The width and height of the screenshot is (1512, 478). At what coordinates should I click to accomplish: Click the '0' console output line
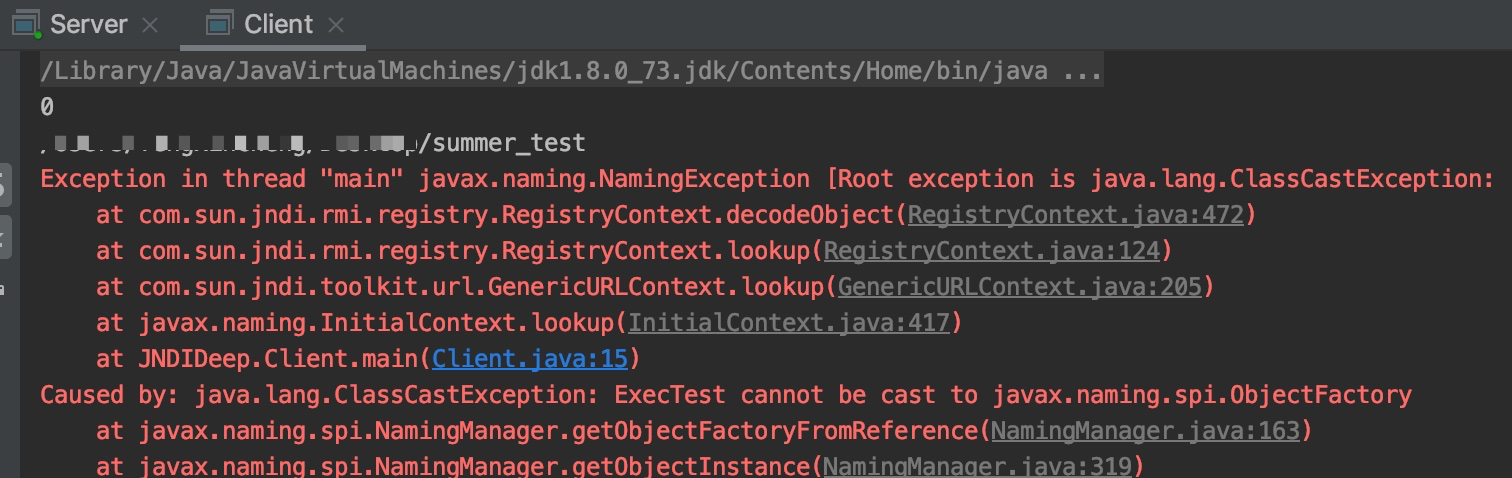point(47,107)
